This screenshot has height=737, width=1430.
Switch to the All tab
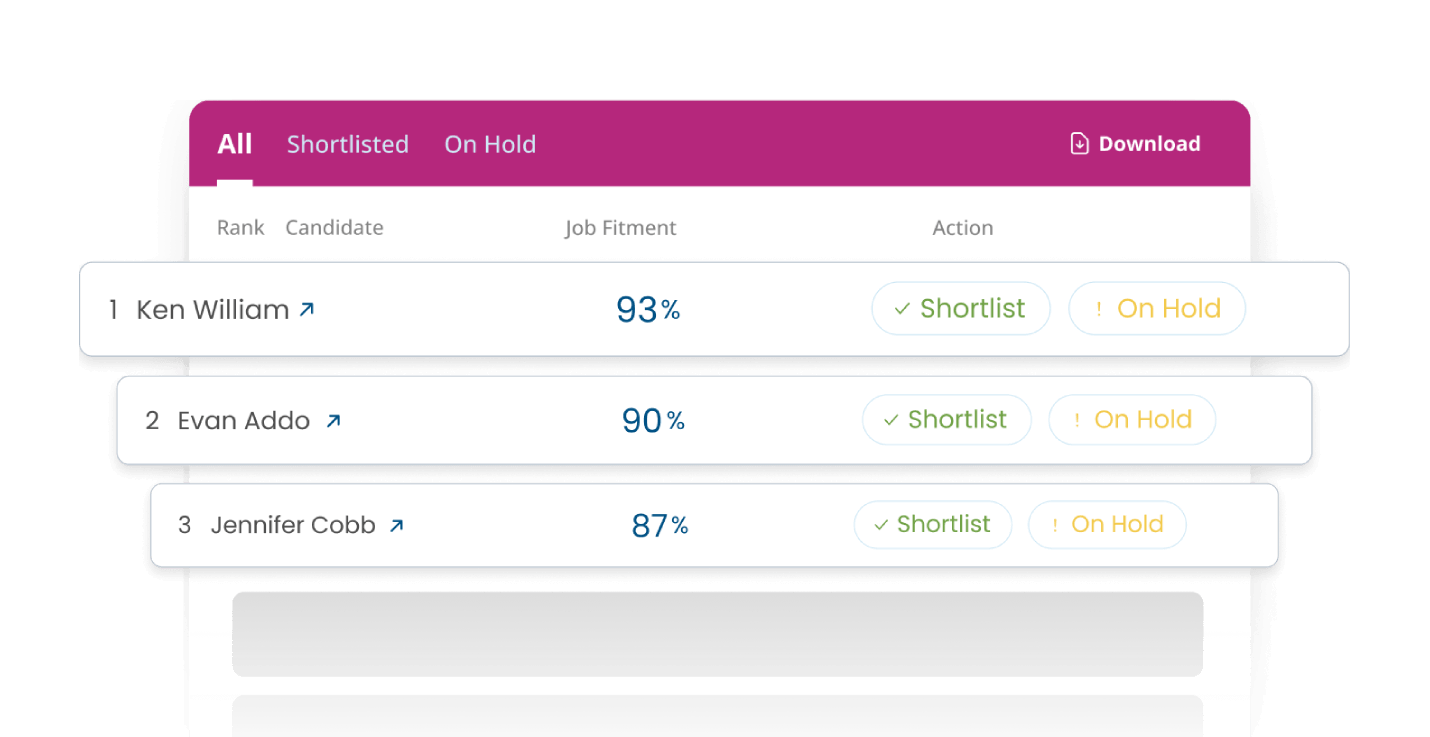(x=235, y=144)
